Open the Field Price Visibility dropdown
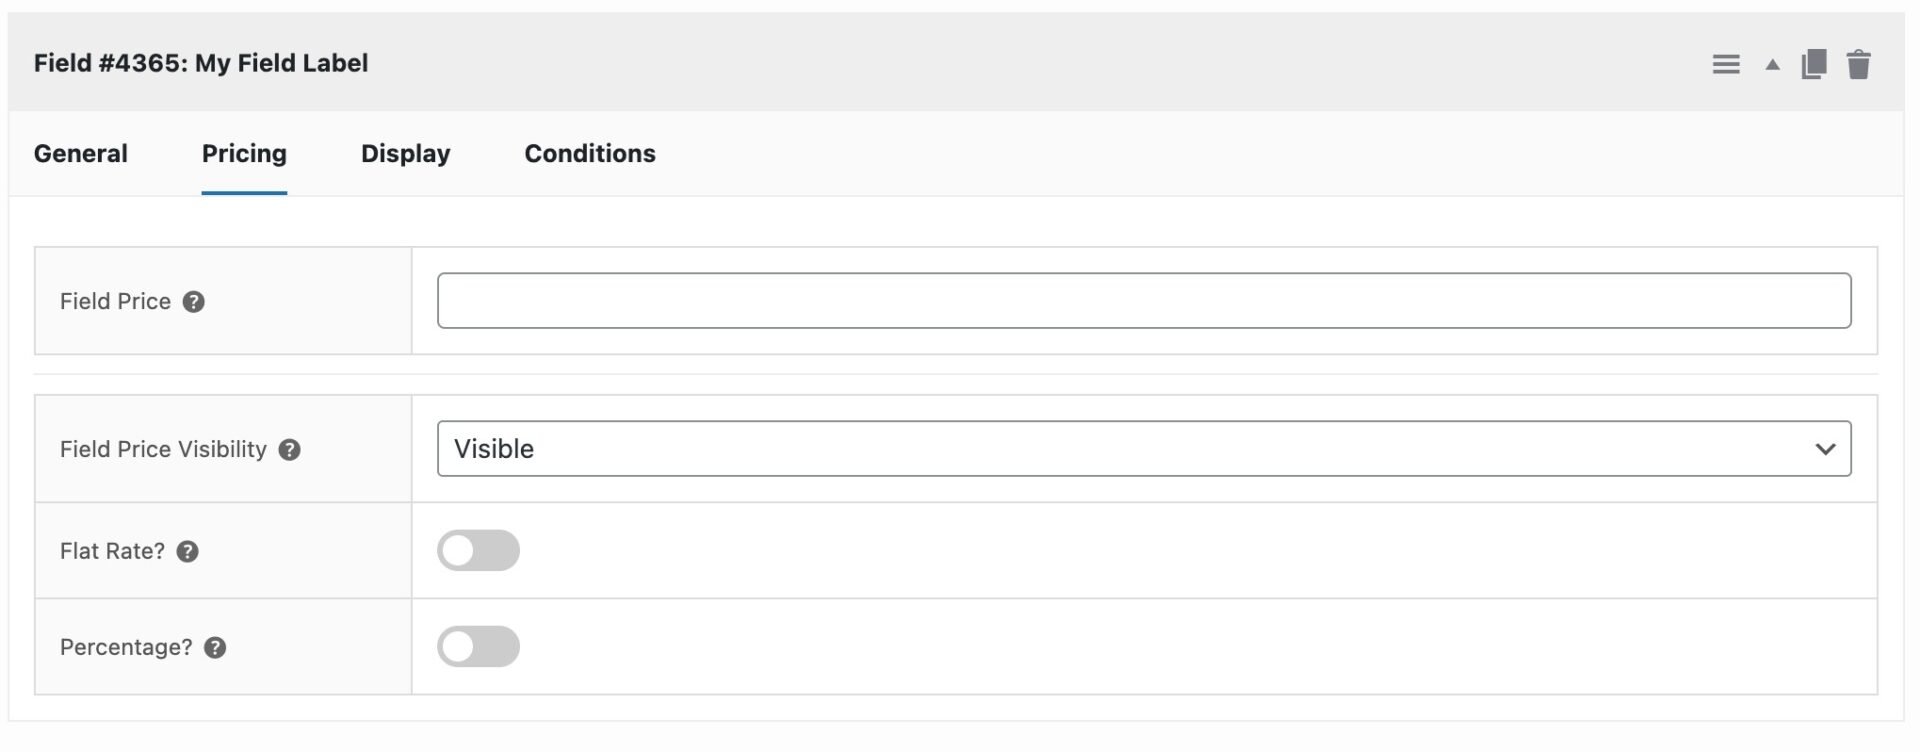This screenshot has width=1920, height=752. coord(1140,449)
